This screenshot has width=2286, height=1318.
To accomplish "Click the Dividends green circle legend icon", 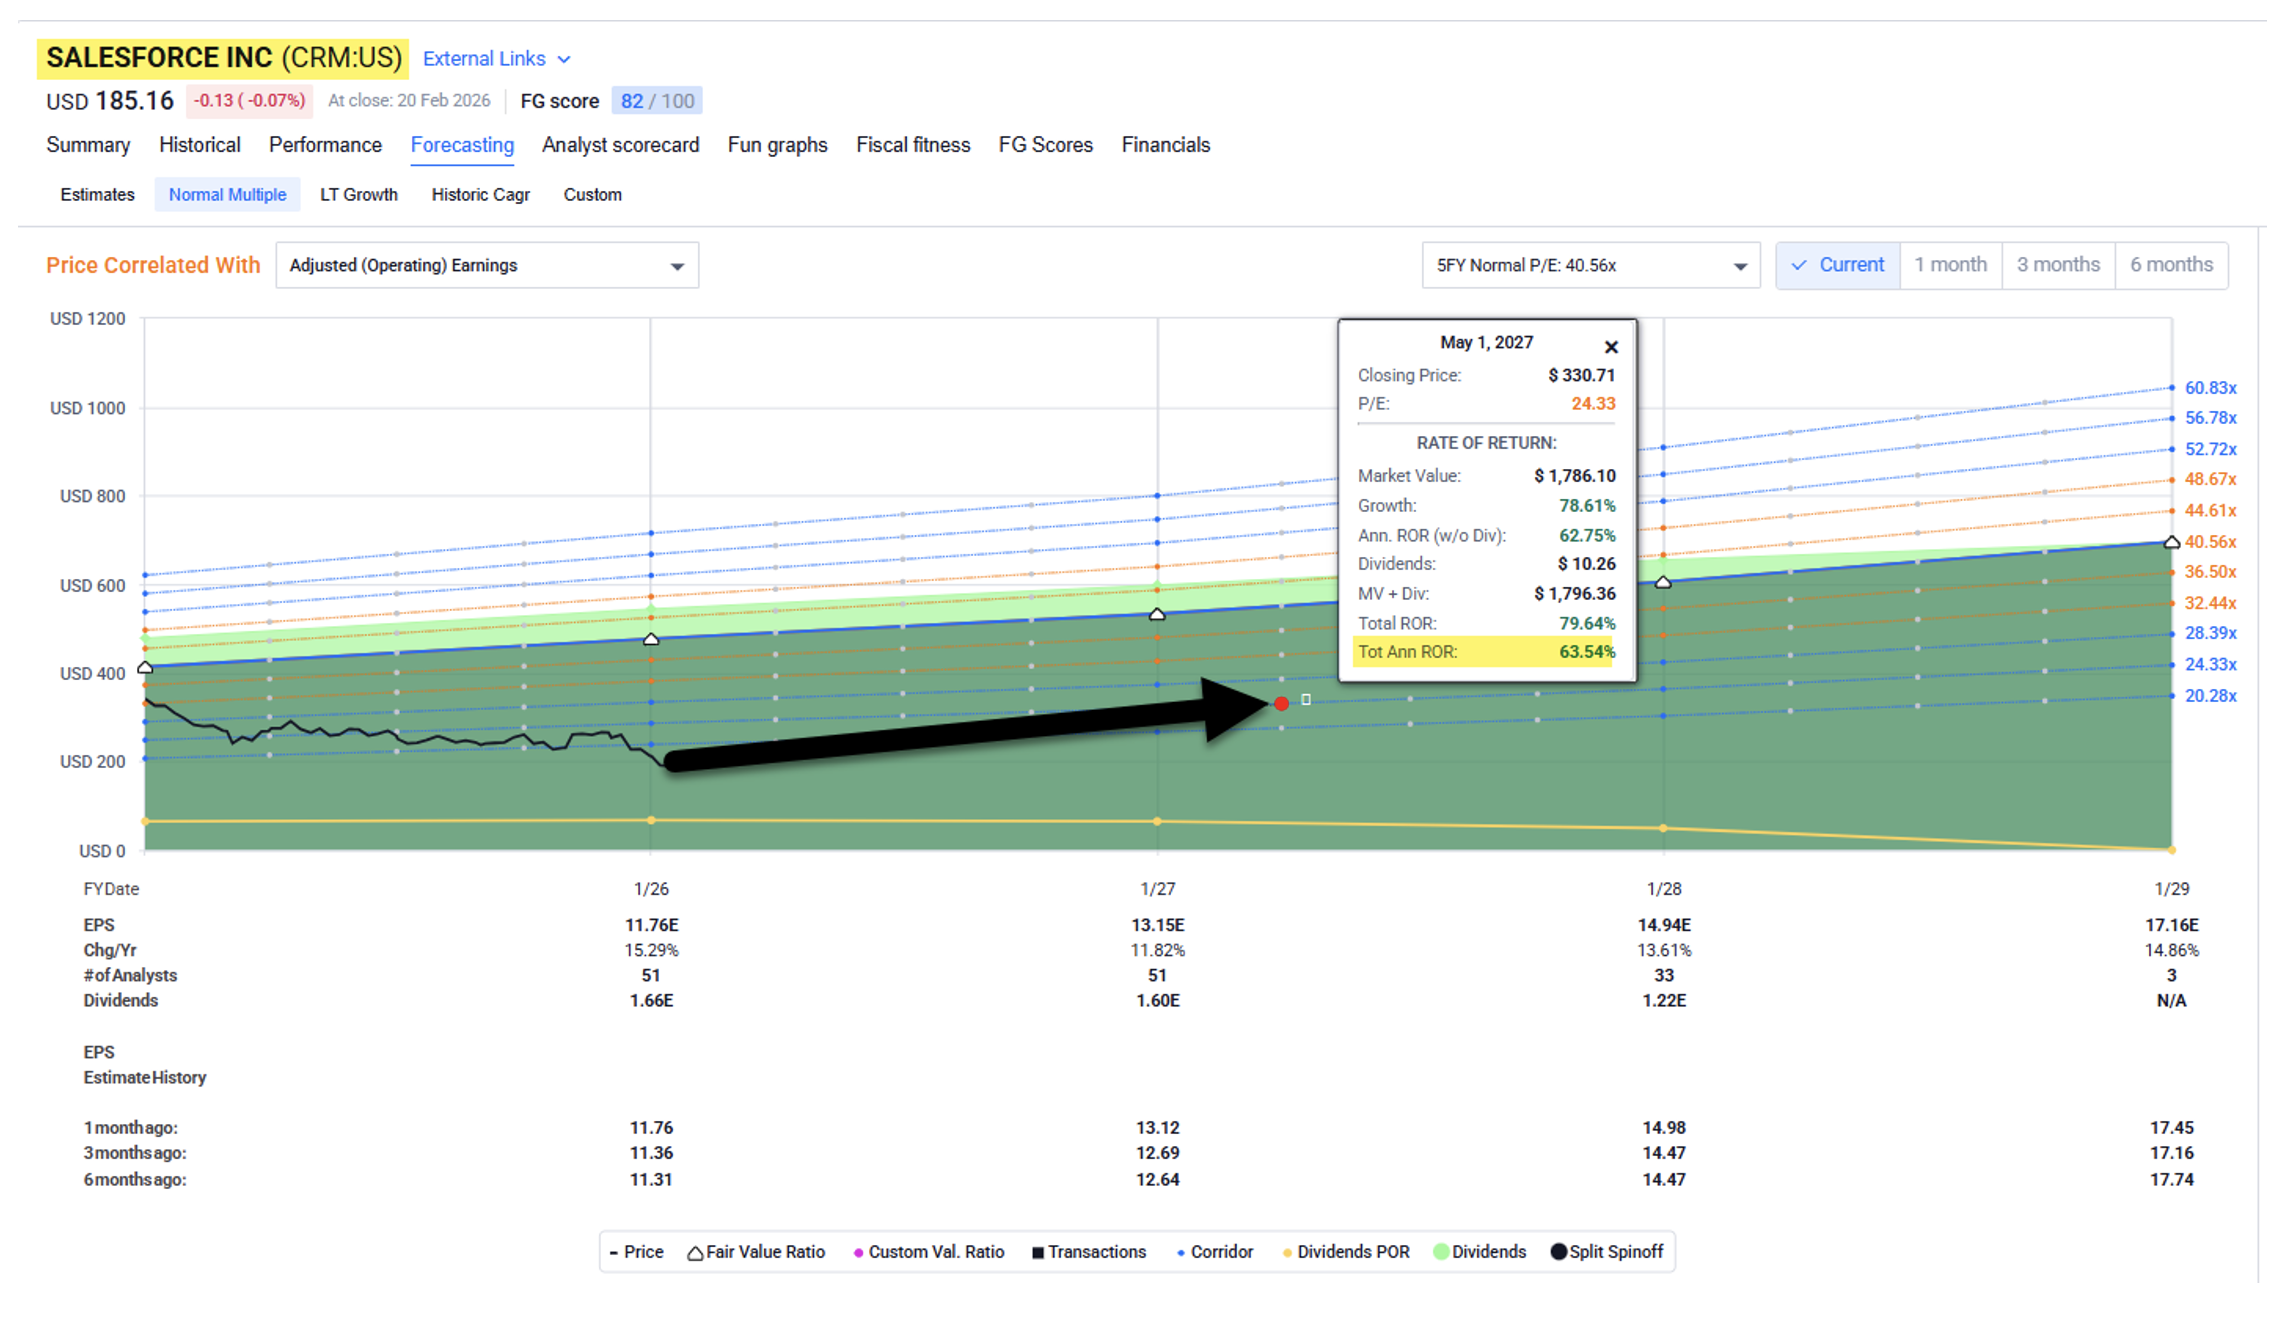I will click(x=1440, y=1252).
